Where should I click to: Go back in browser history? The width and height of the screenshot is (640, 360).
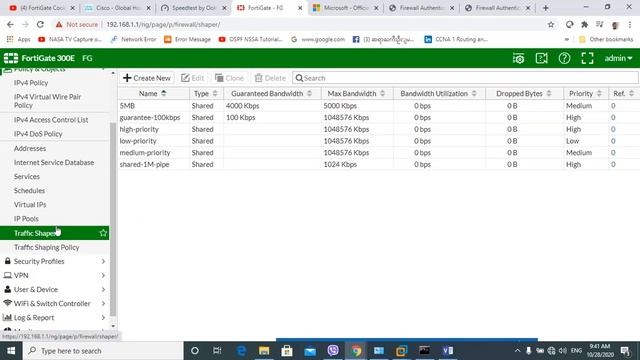(10, 24)
